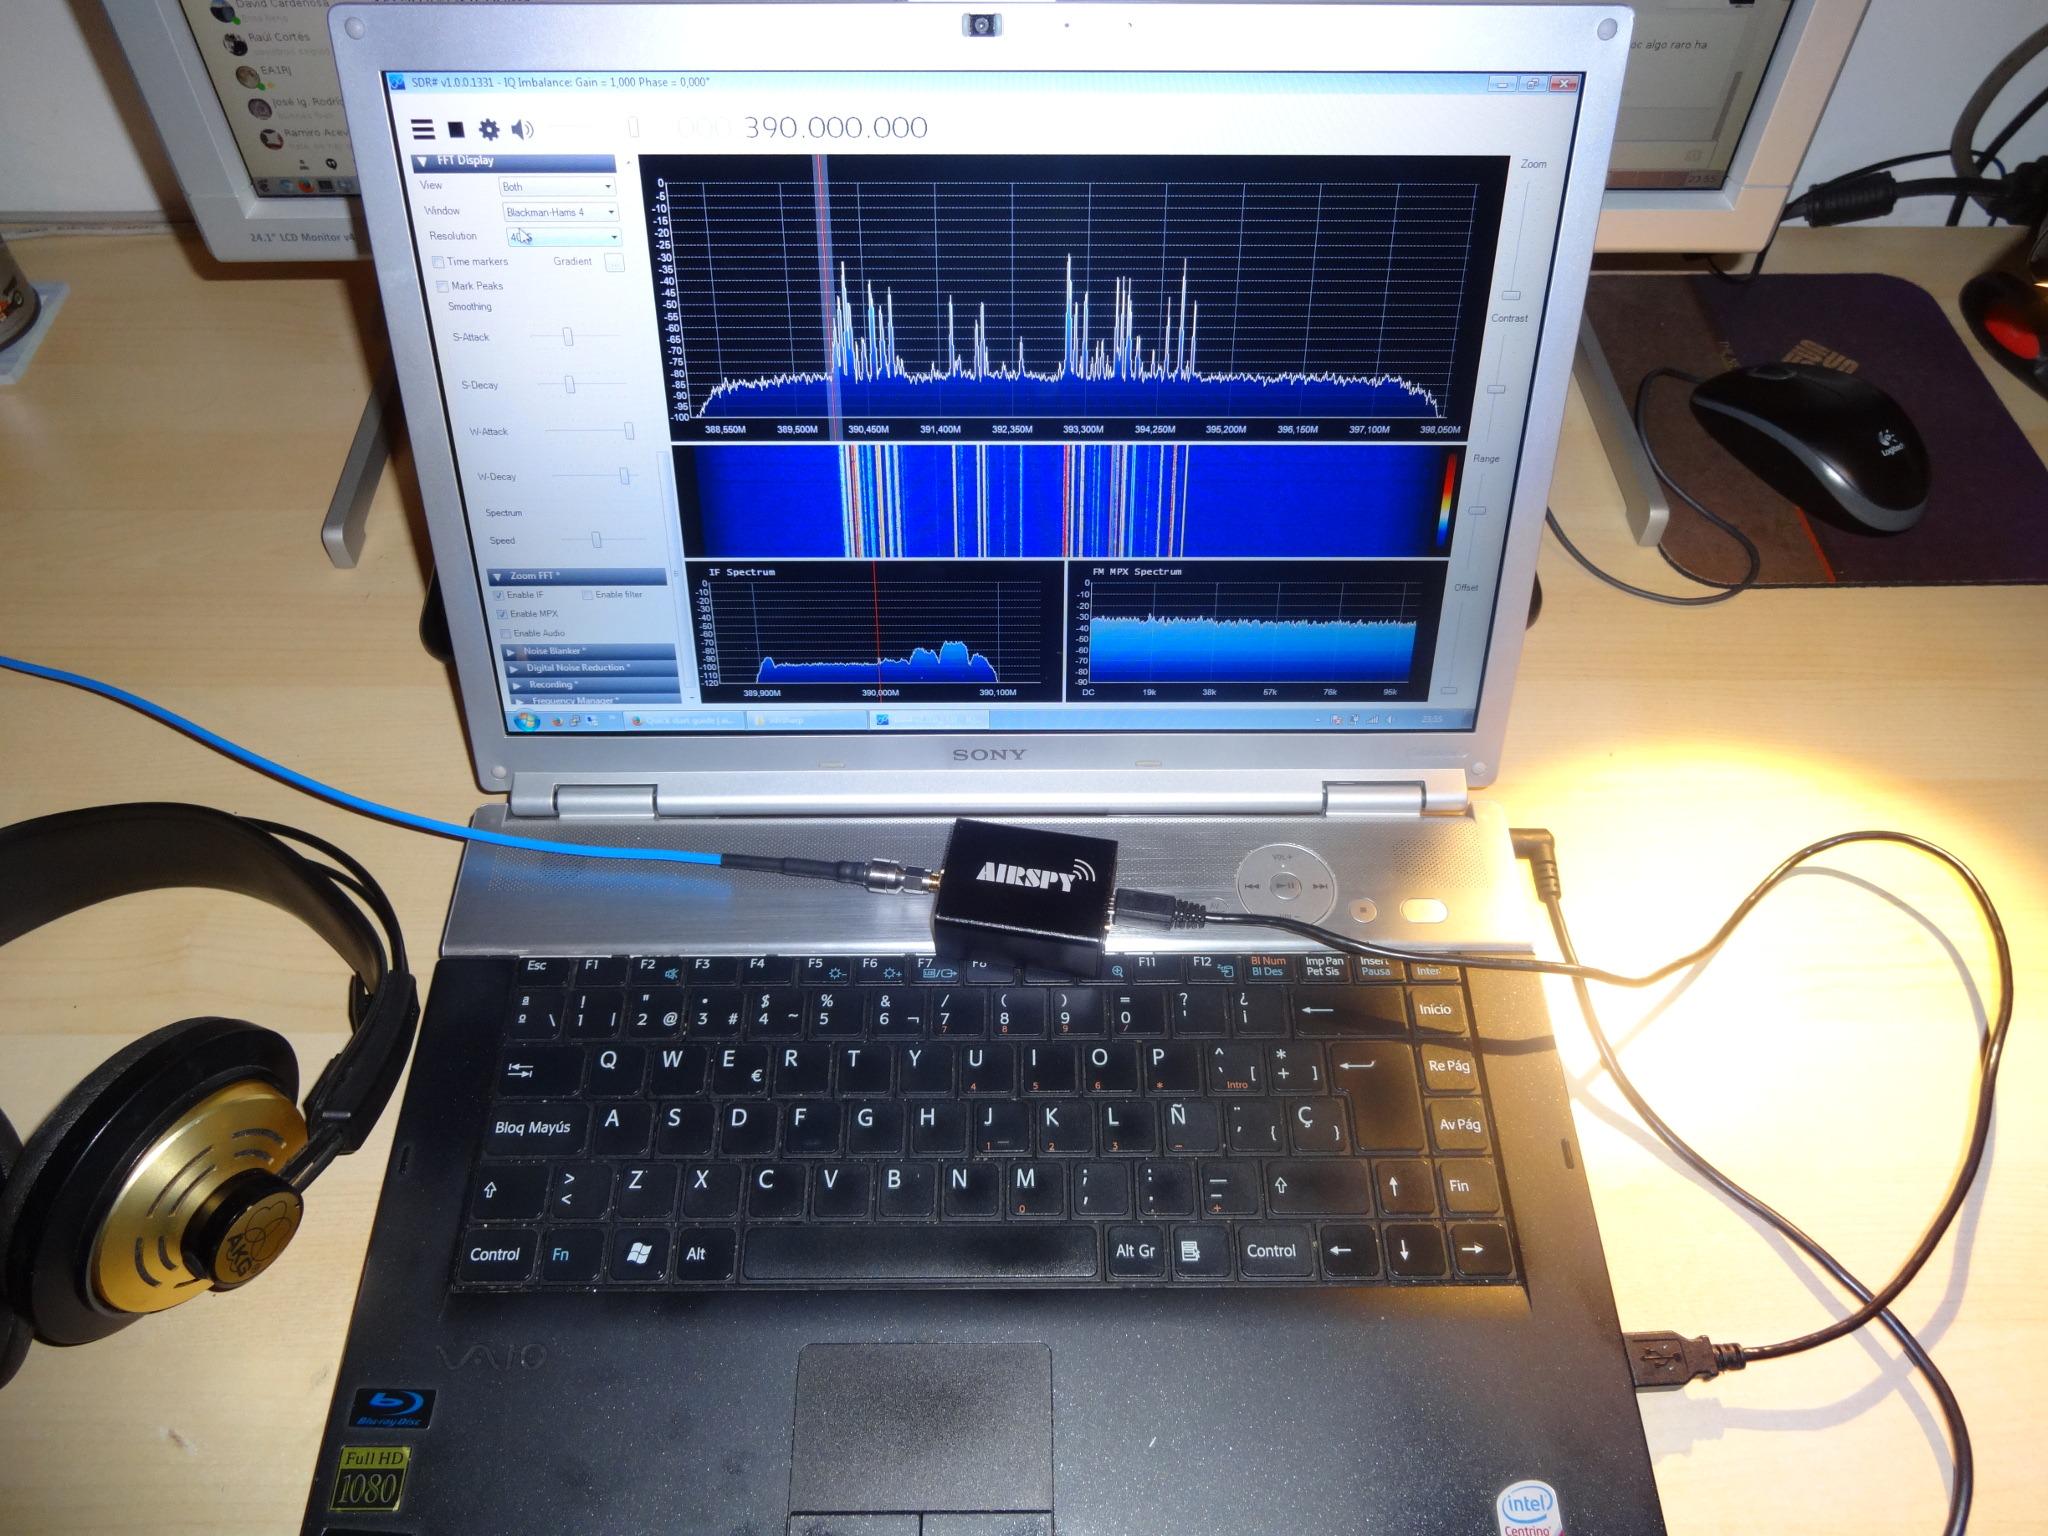Expand the Noise Blanker panel

553,651
